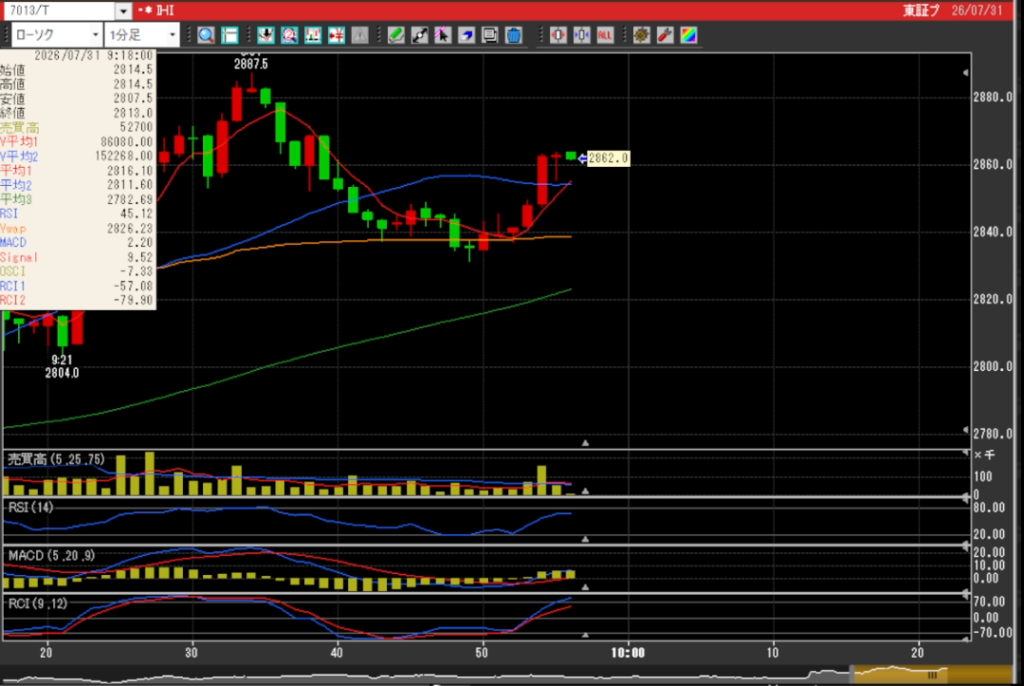Click the panel layout icon next to magnifier
1024x686 pixels.
230,35
